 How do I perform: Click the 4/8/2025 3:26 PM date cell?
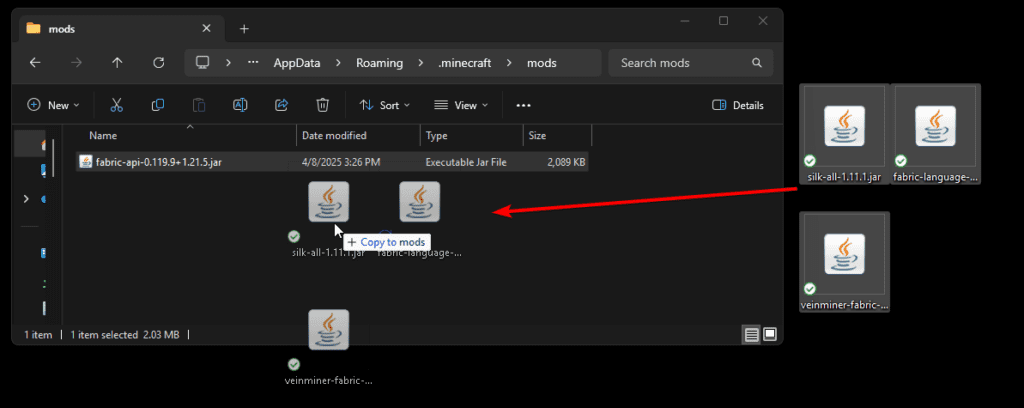tap(341, 162)
